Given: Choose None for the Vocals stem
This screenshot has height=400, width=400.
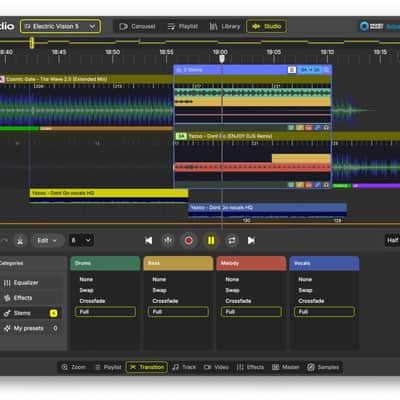Looking at the screenshot, I should (305, 279).
